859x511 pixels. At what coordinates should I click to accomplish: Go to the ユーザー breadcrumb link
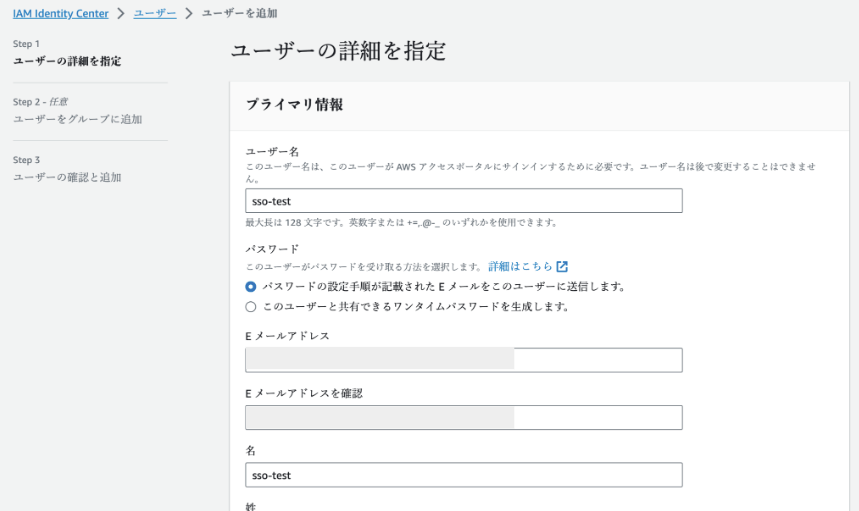(154, 13)
